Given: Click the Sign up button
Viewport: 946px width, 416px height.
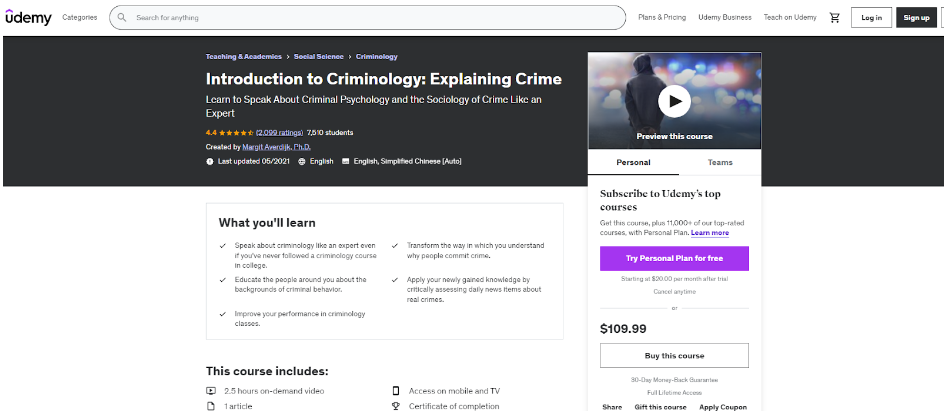Looking at the screenshot, I should [x=916, y=17].
